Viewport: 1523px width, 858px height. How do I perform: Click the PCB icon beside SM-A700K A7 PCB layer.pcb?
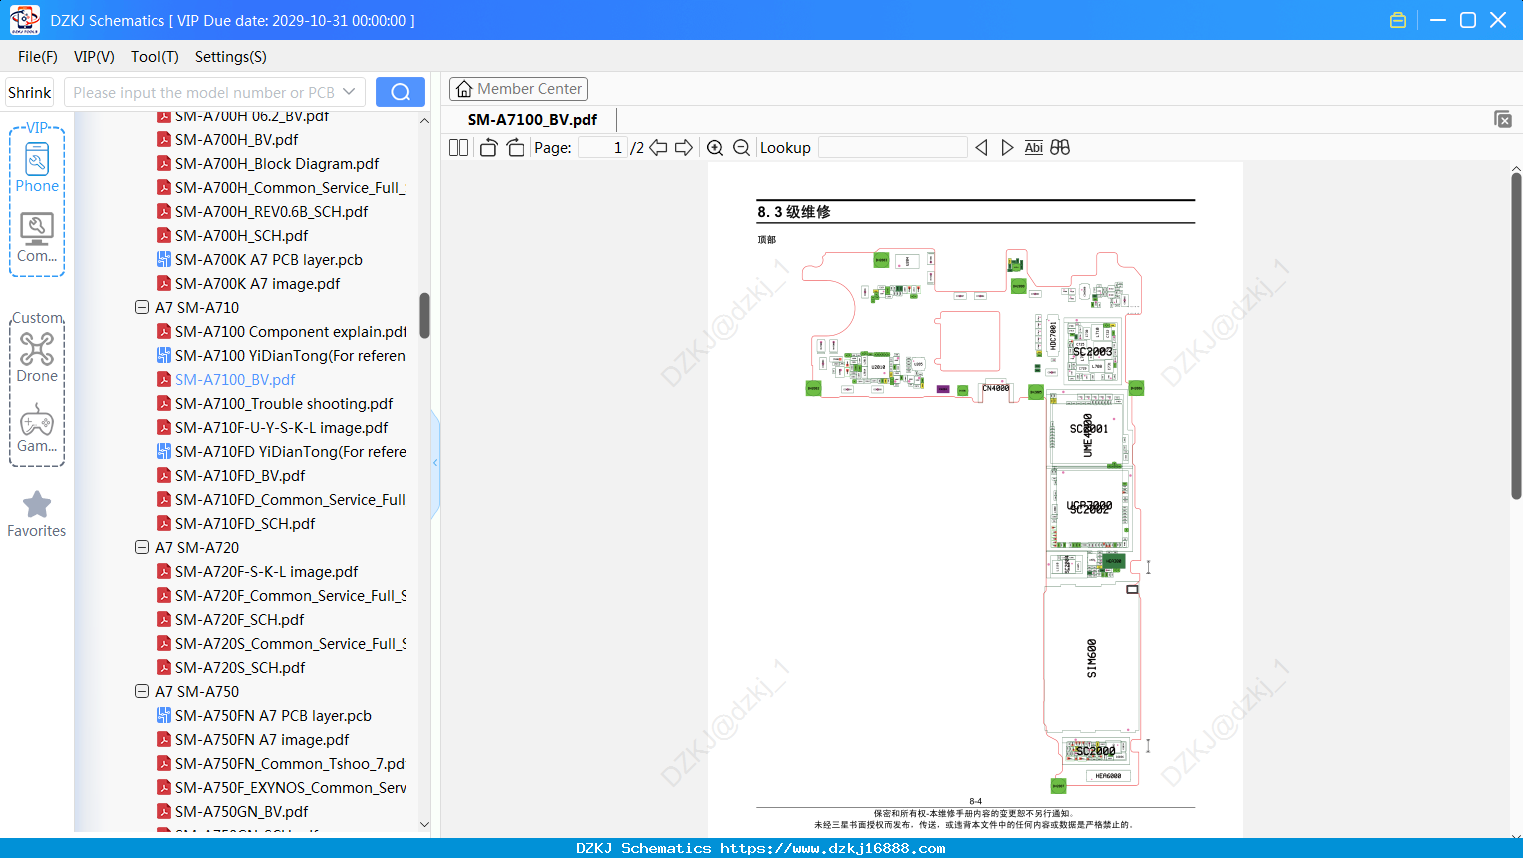164,260
